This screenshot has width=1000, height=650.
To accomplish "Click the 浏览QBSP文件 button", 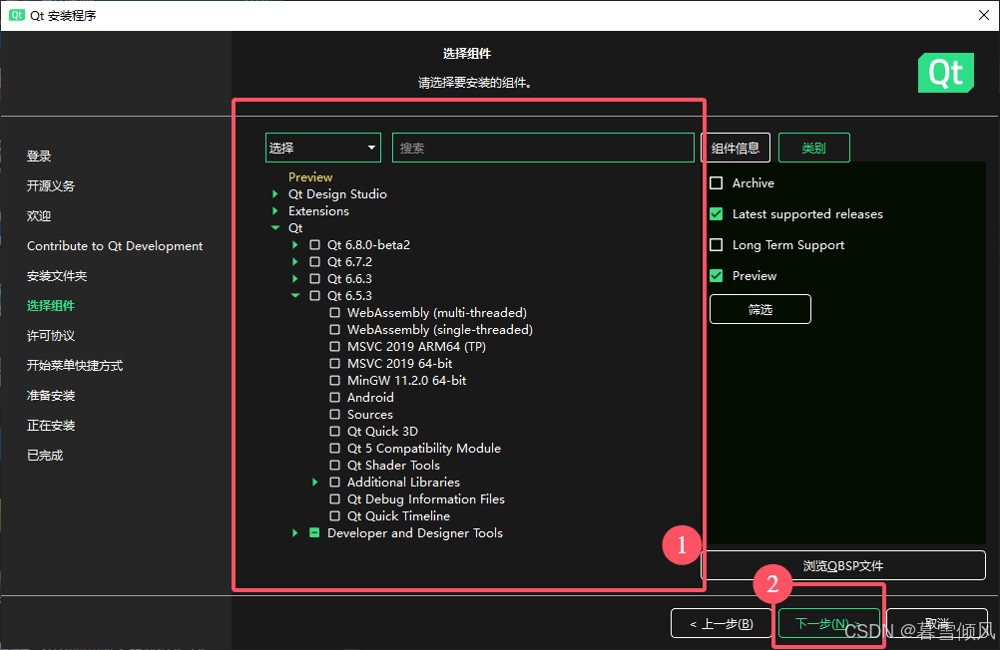I will [843, 566].
